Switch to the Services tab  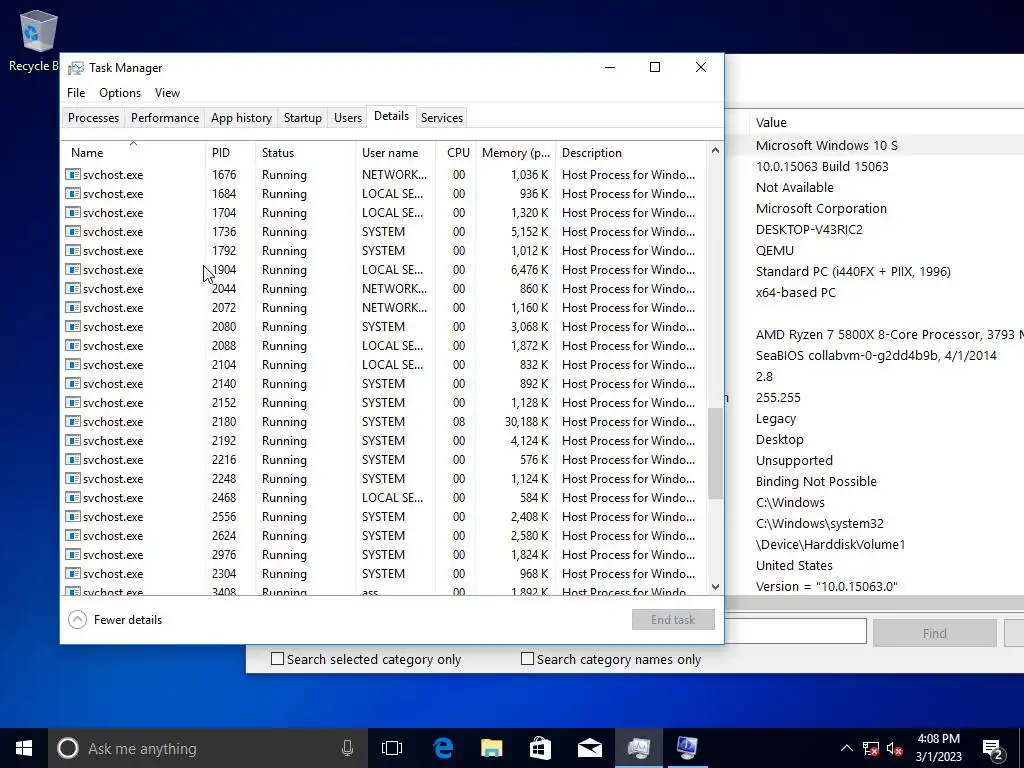pos(441,118)
